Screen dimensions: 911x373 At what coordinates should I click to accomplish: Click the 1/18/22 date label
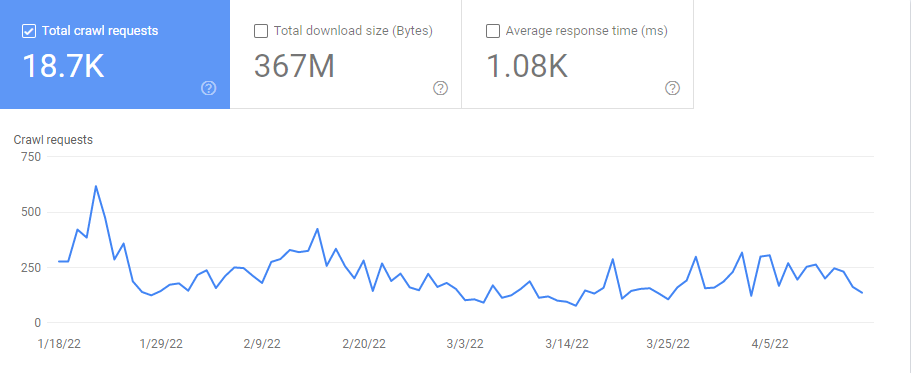(59, 344)
